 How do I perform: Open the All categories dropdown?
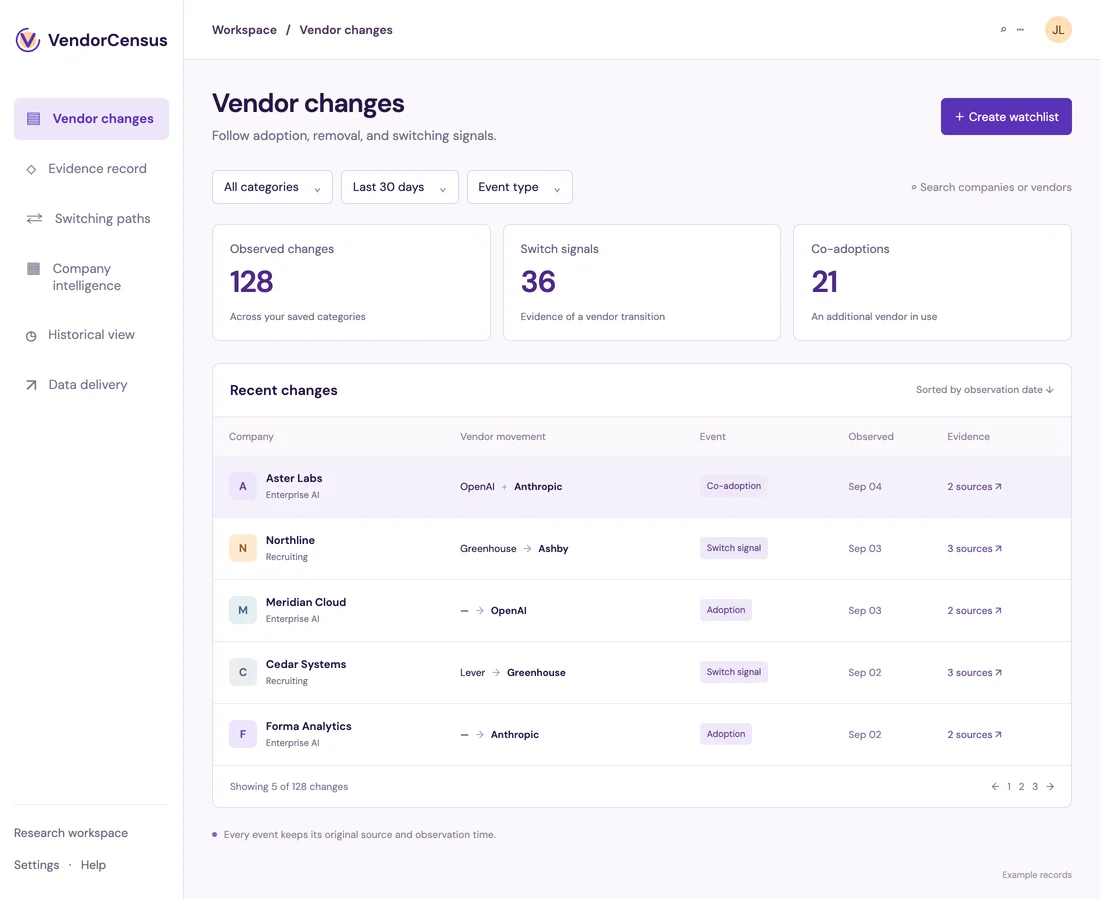tap(272, 187)
